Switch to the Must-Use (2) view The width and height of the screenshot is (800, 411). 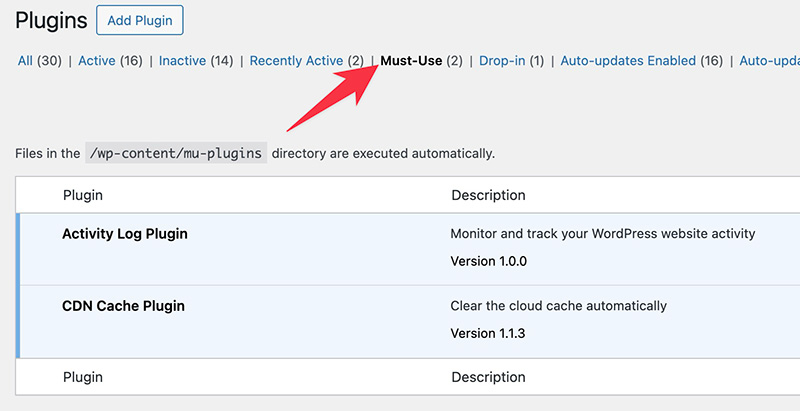pos(421,61)
